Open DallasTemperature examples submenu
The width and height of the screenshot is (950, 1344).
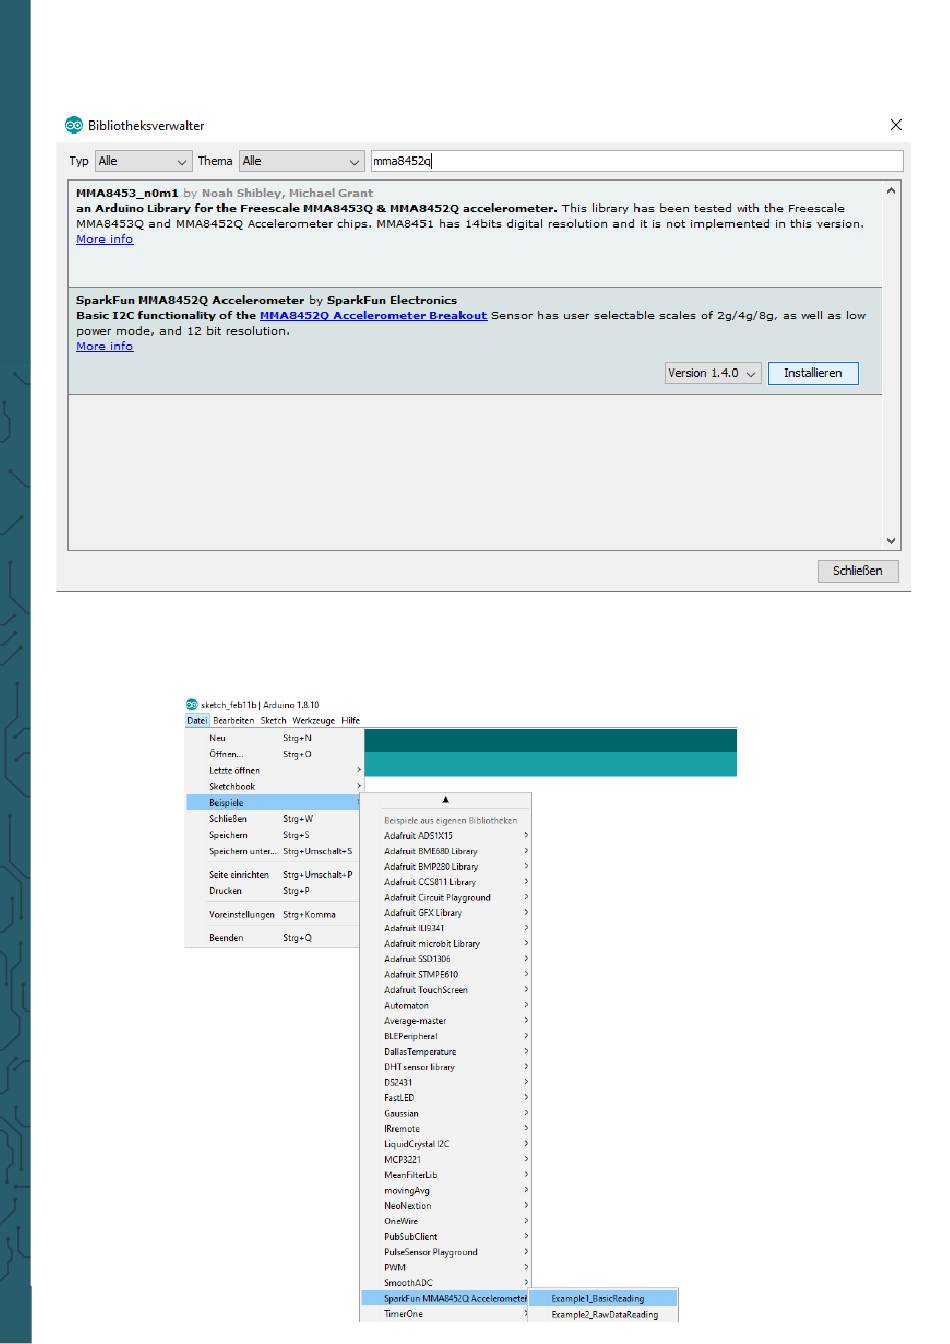[x=446, y=1052]
